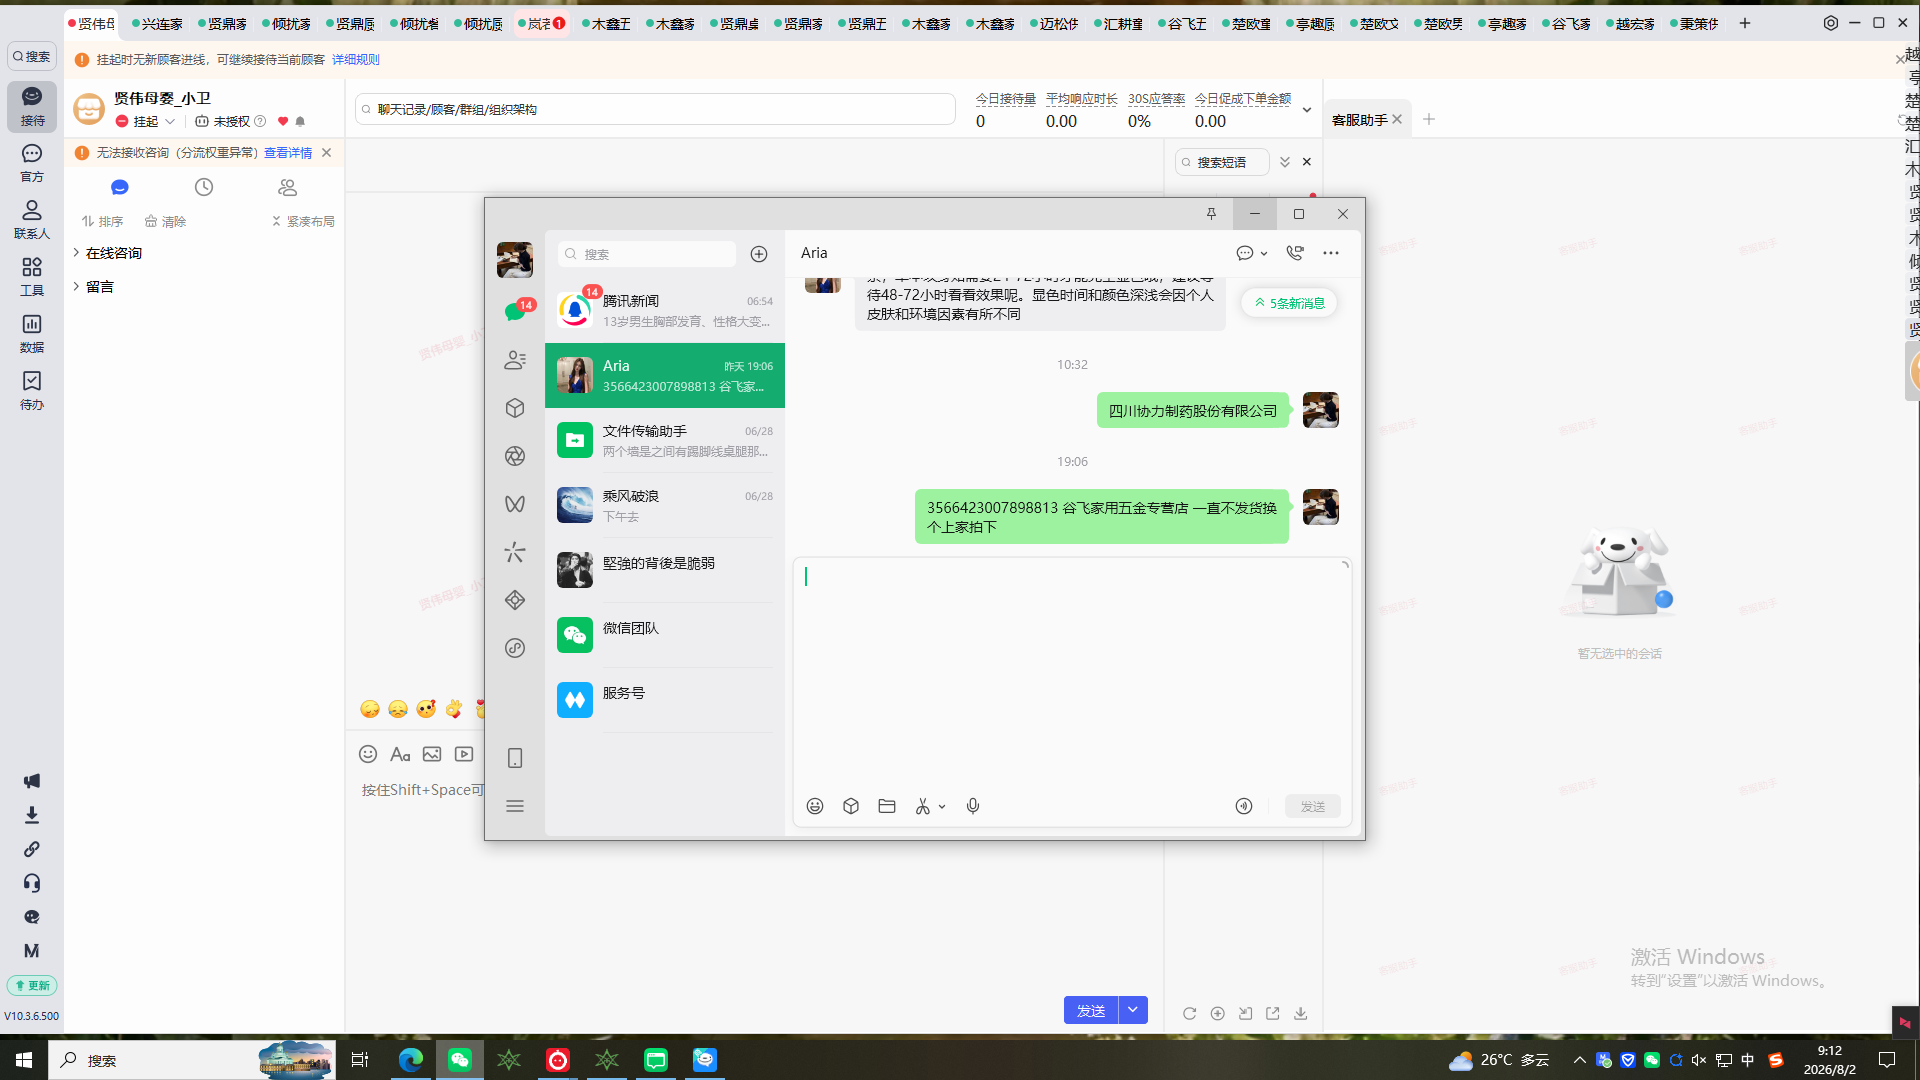Viewport: 1920px width, 1080px height.
Task: Click the link chain icon in sidebar
Action: [x=32, y=849]
